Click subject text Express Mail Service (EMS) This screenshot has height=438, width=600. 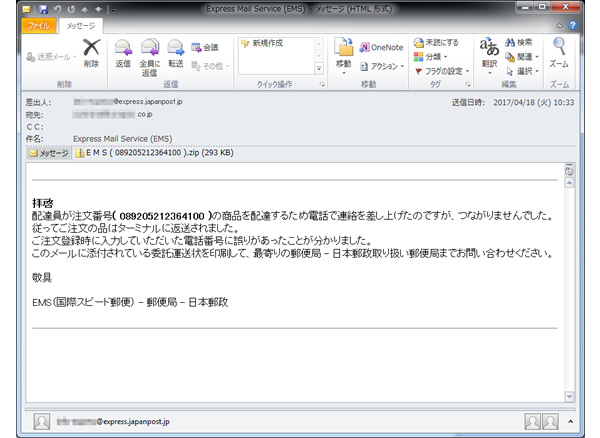point(122,138)
